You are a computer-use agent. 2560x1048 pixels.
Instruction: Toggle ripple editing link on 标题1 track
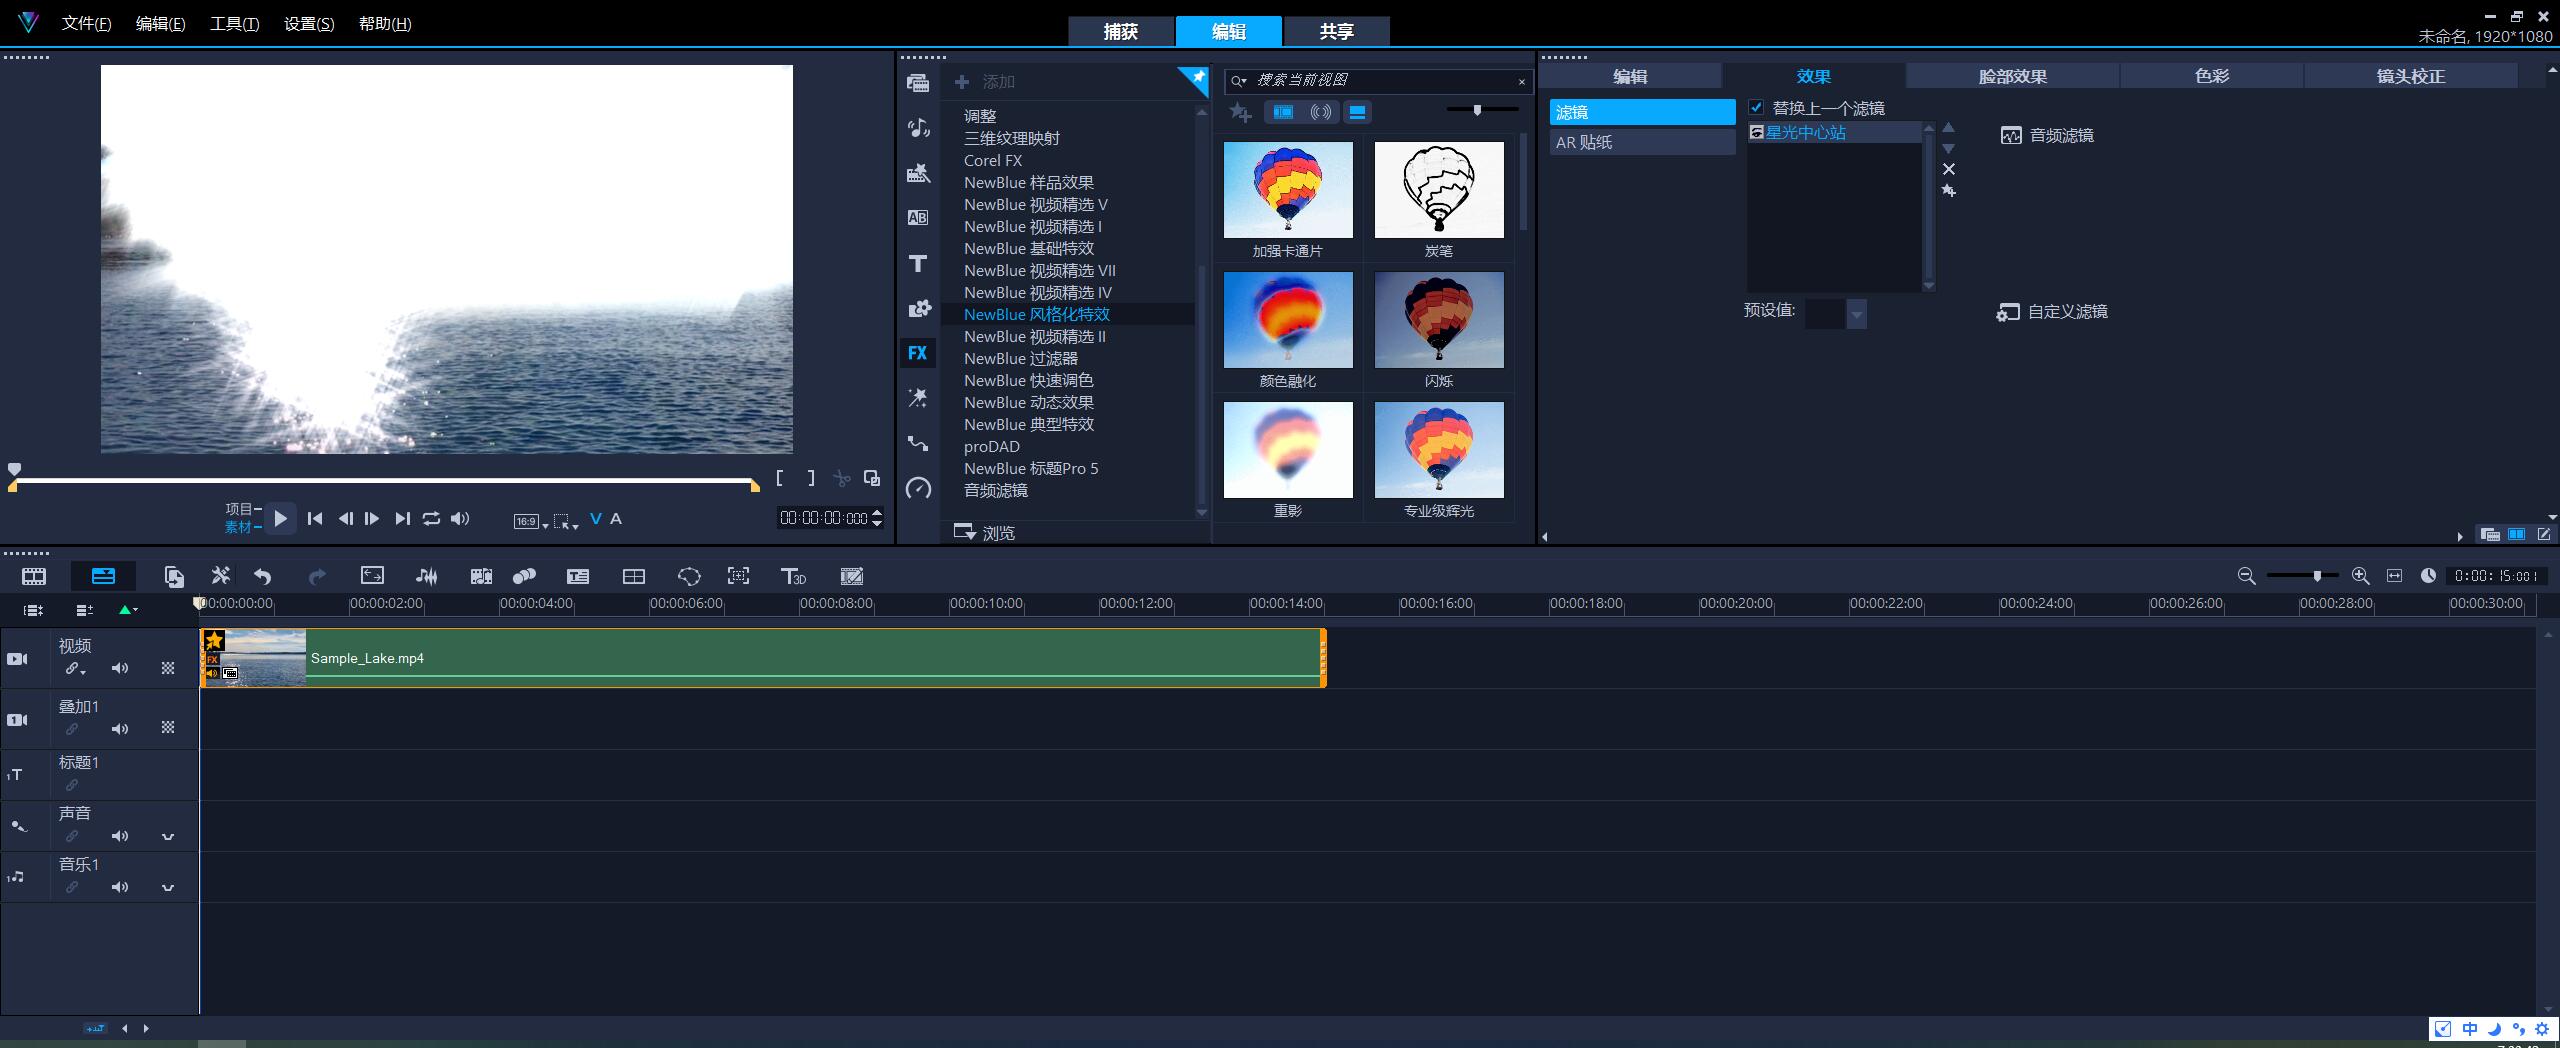coord(72,785)
